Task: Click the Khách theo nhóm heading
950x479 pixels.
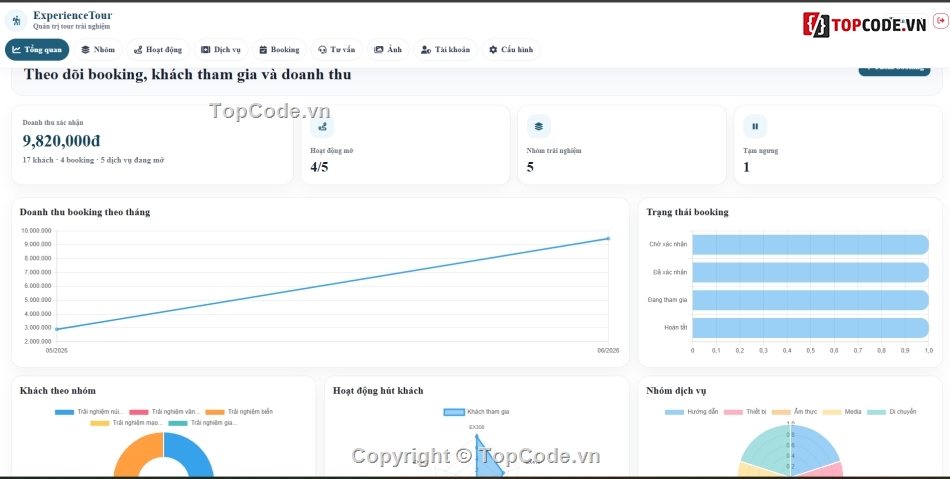Action: point(58,391)
